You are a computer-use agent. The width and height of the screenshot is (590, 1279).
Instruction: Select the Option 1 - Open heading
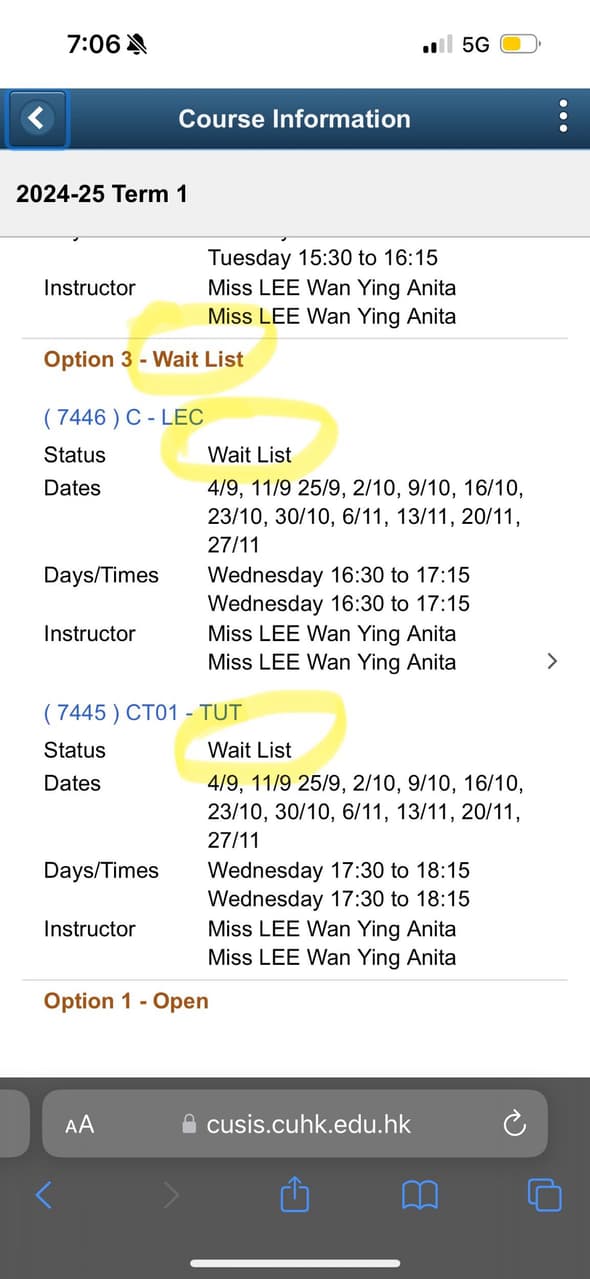(x=125, y=1000)
